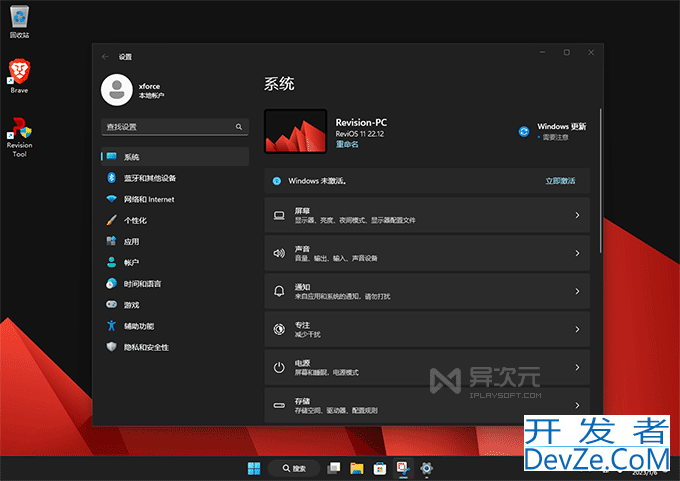
Task: Open 蓝牙和其他设备 in the sidebar
Action: (175, 178)
